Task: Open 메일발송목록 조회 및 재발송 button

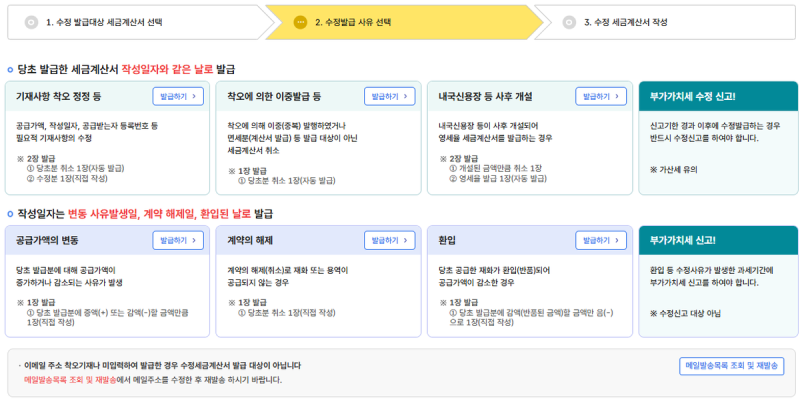Action: tap(732, 366)
